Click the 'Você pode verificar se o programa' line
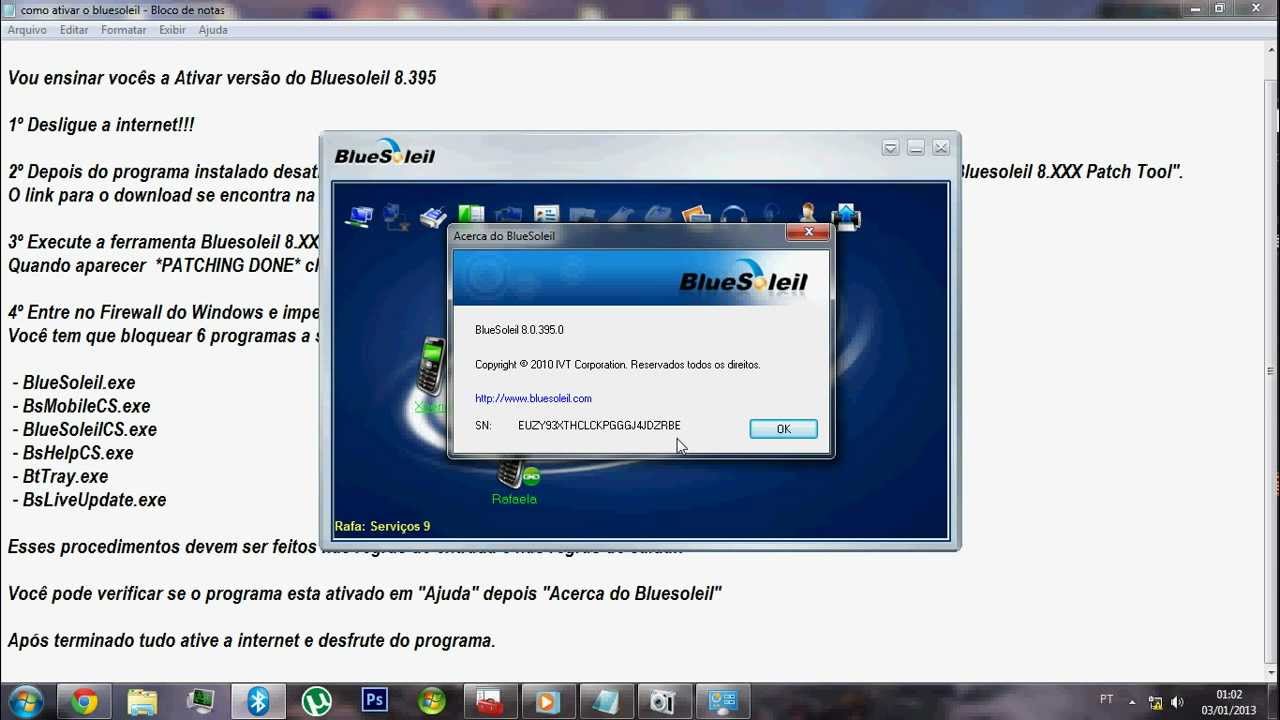Screen dimensions: 1280x720 click(364, 594)
